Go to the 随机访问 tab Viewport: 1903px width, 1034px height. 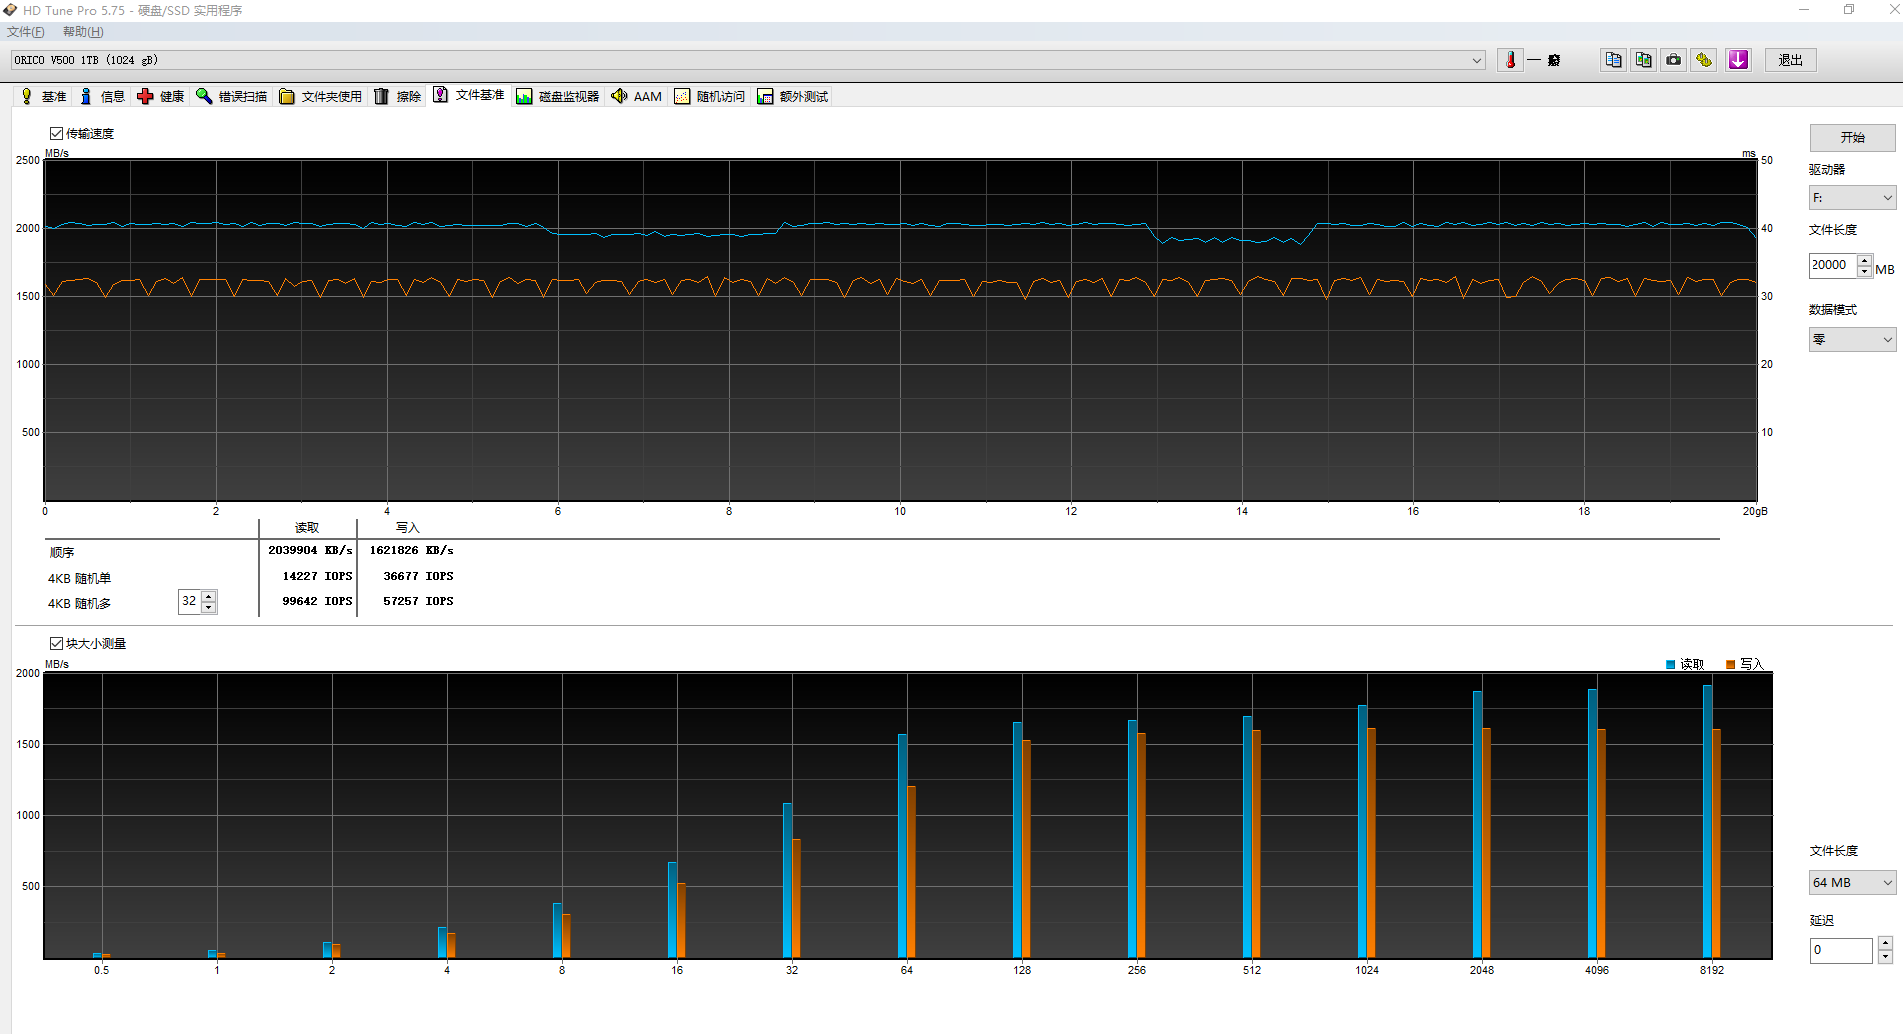[x=710, y=97]
